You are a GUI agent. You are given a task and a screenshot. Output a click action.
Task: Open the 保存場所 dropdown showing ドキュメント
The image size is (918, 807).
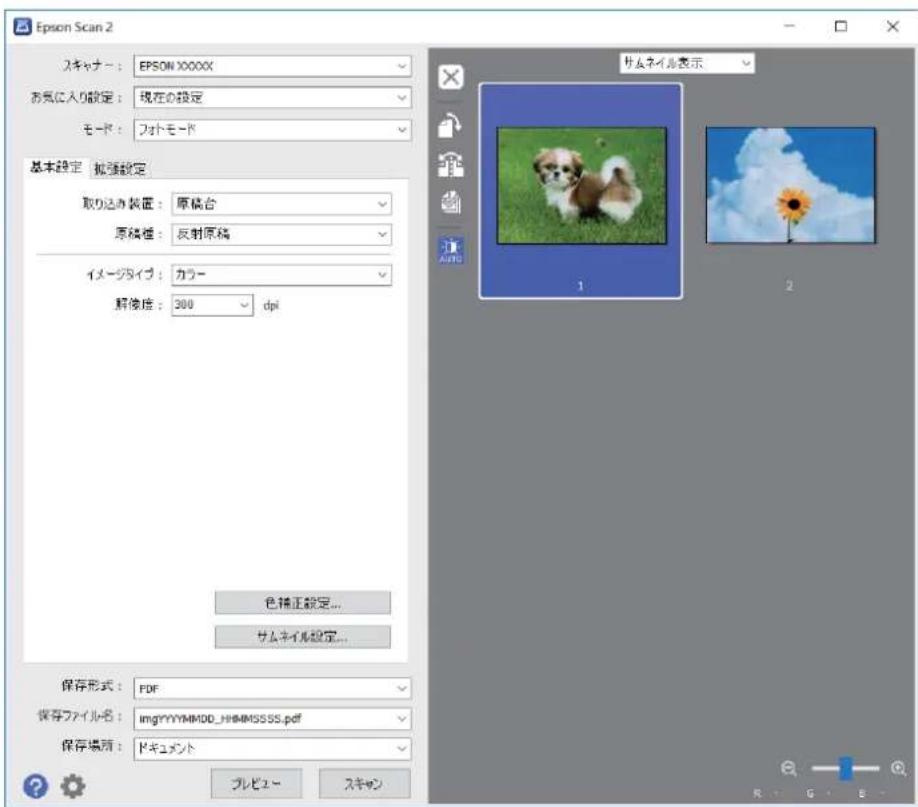272,748
